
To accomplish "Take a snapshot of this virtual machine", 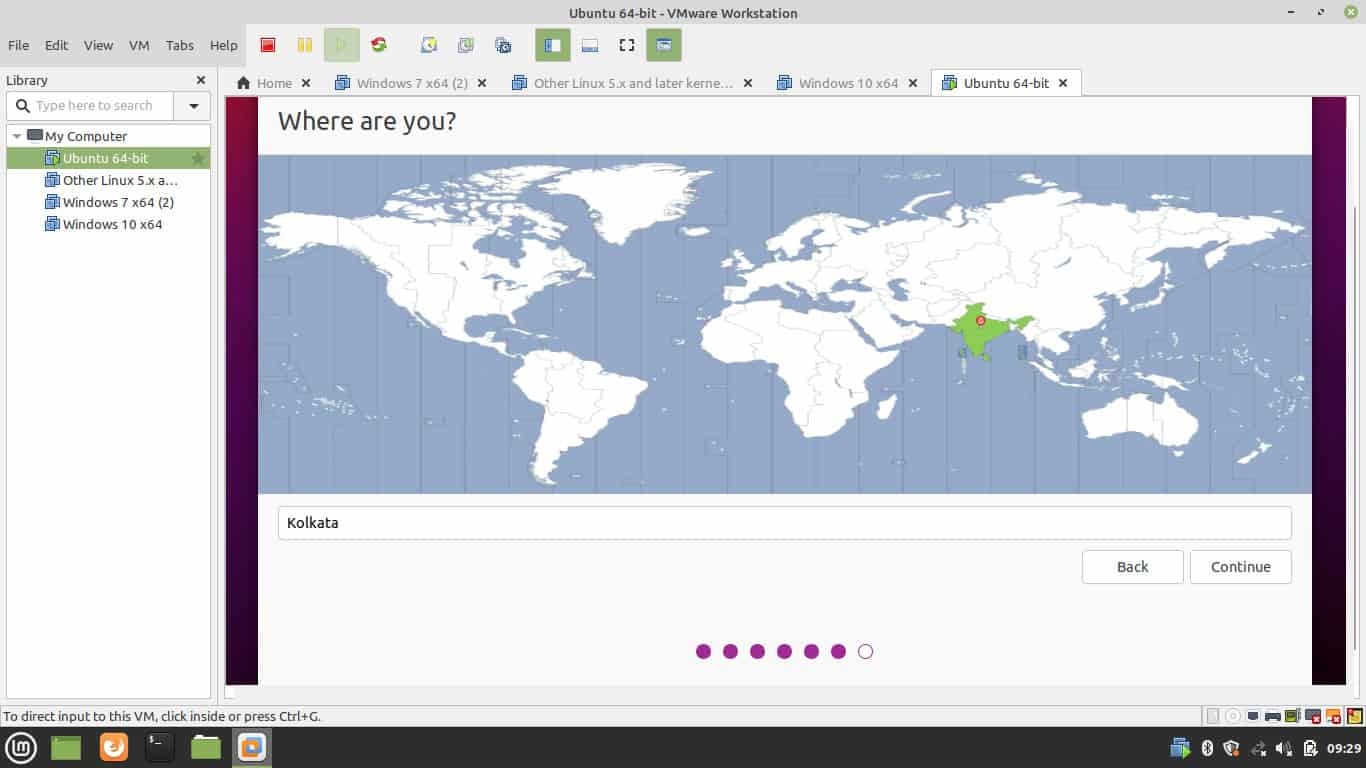I will [429, 45].
